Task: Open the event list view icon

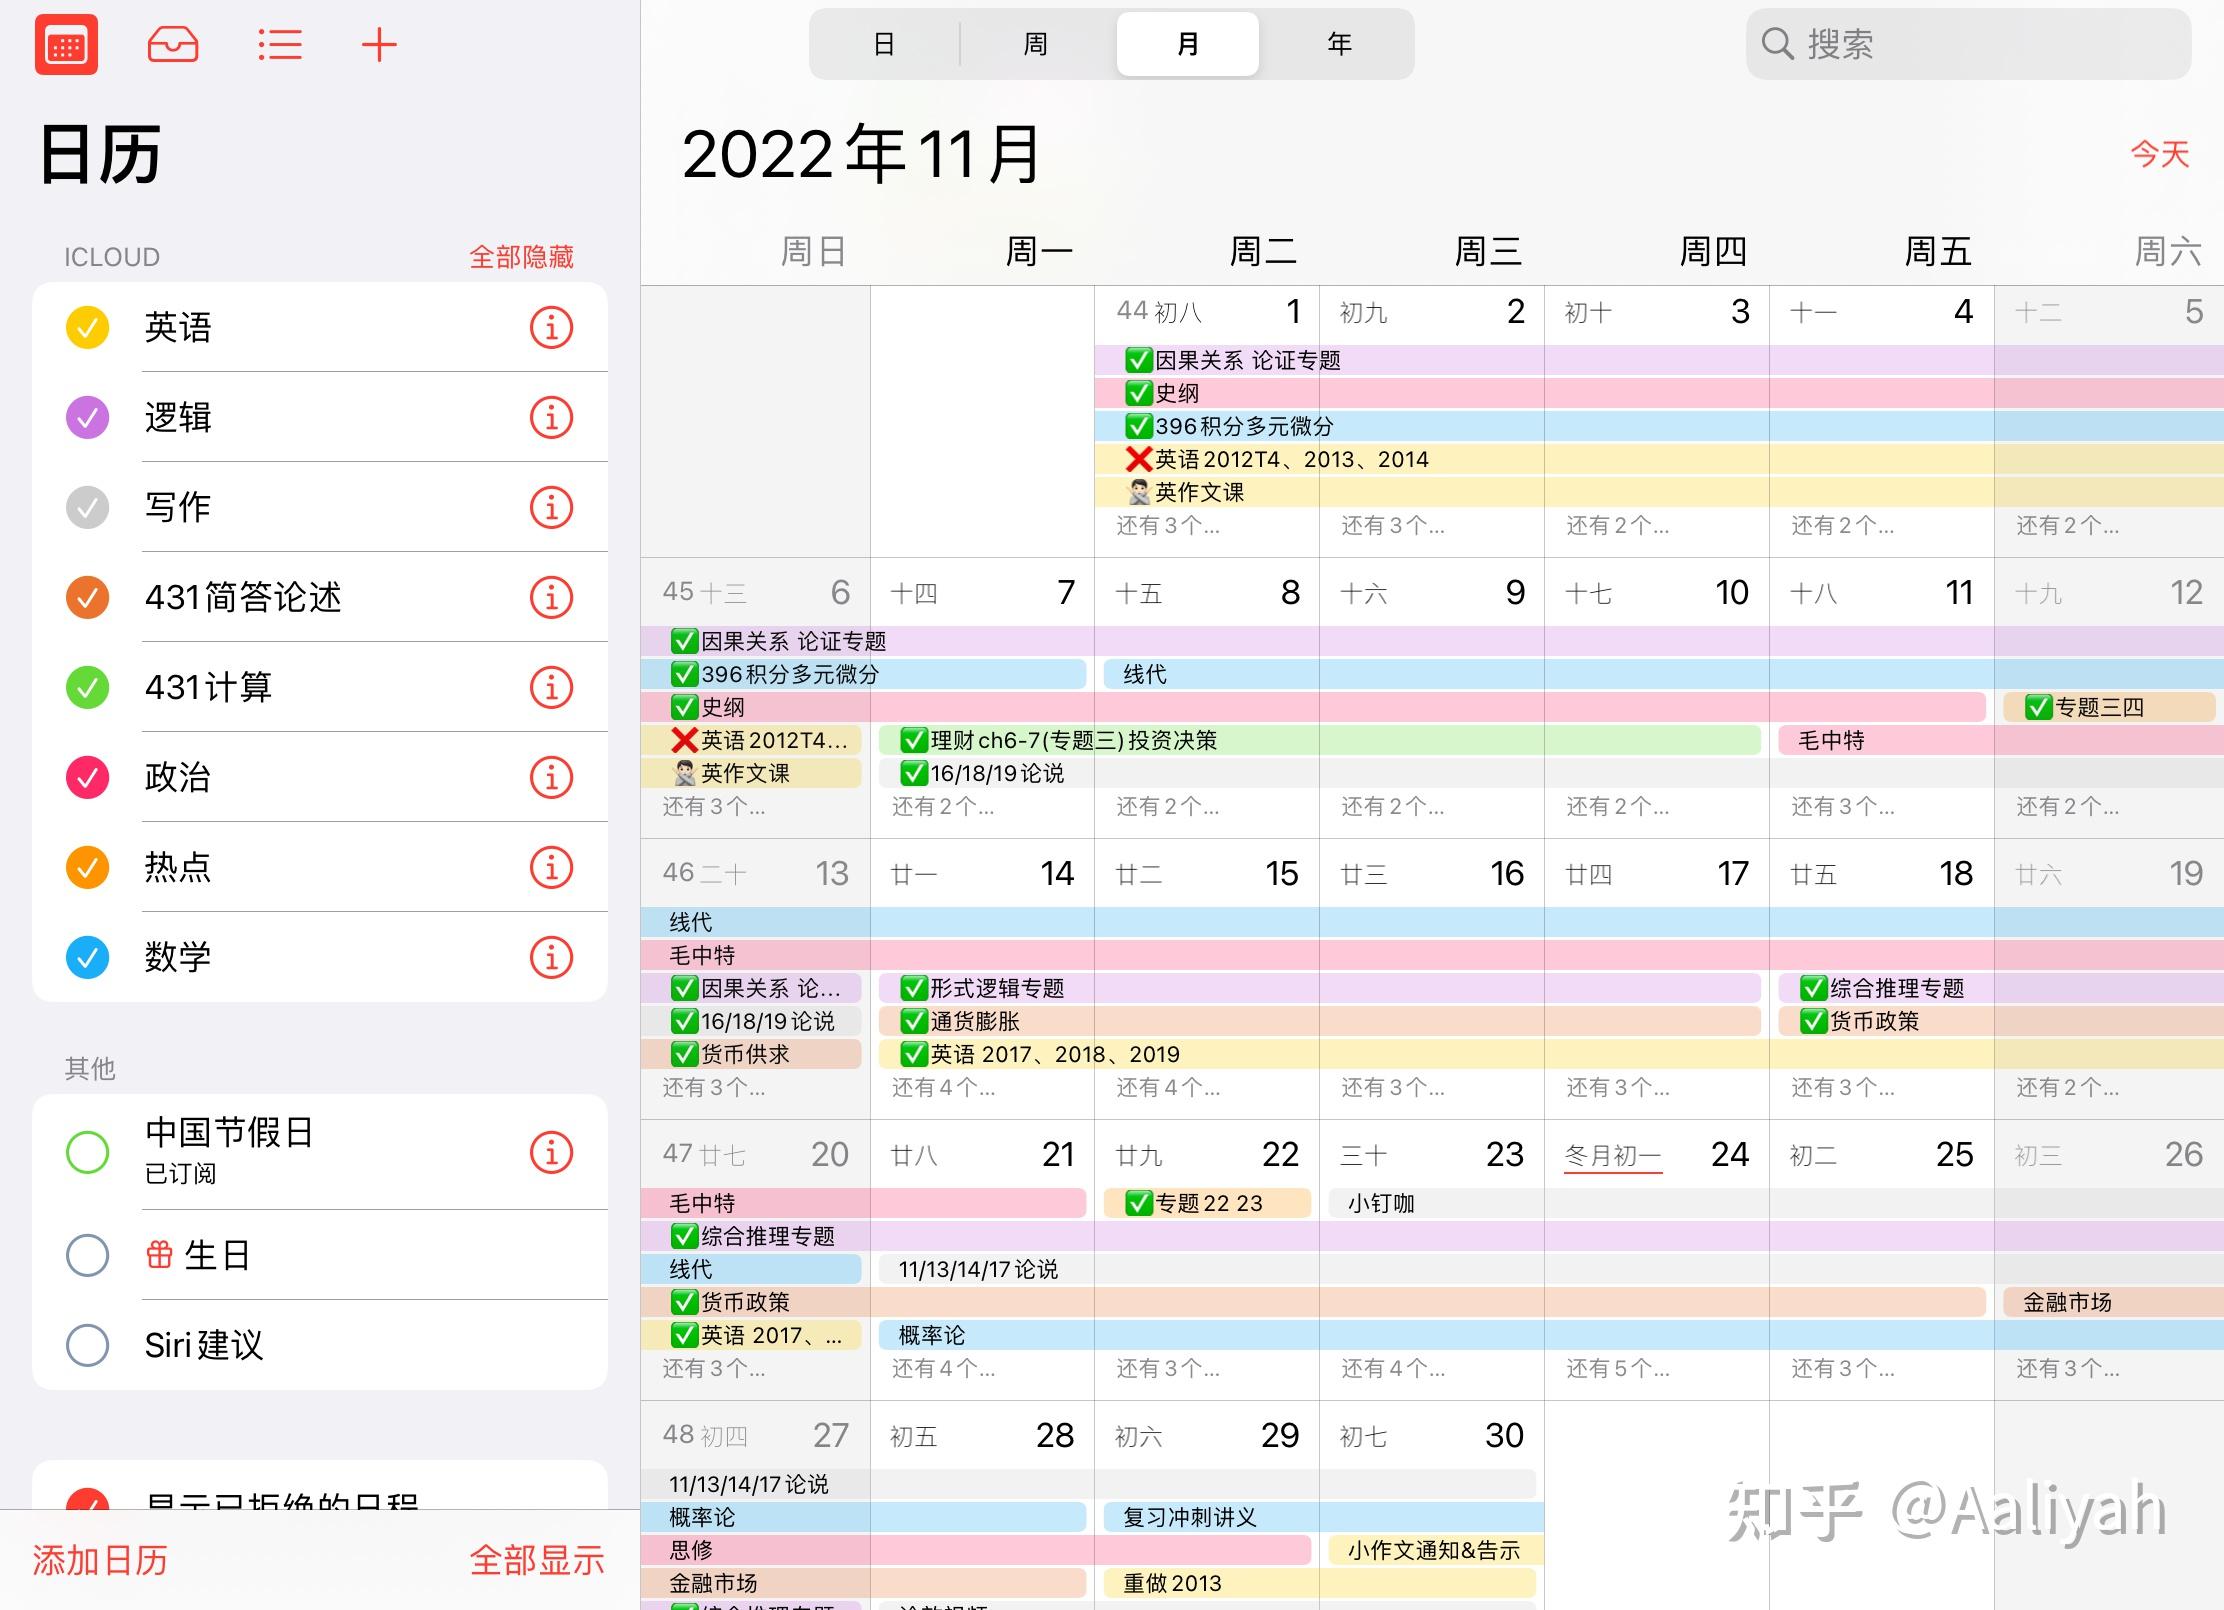Action: [x=279, y=45]
